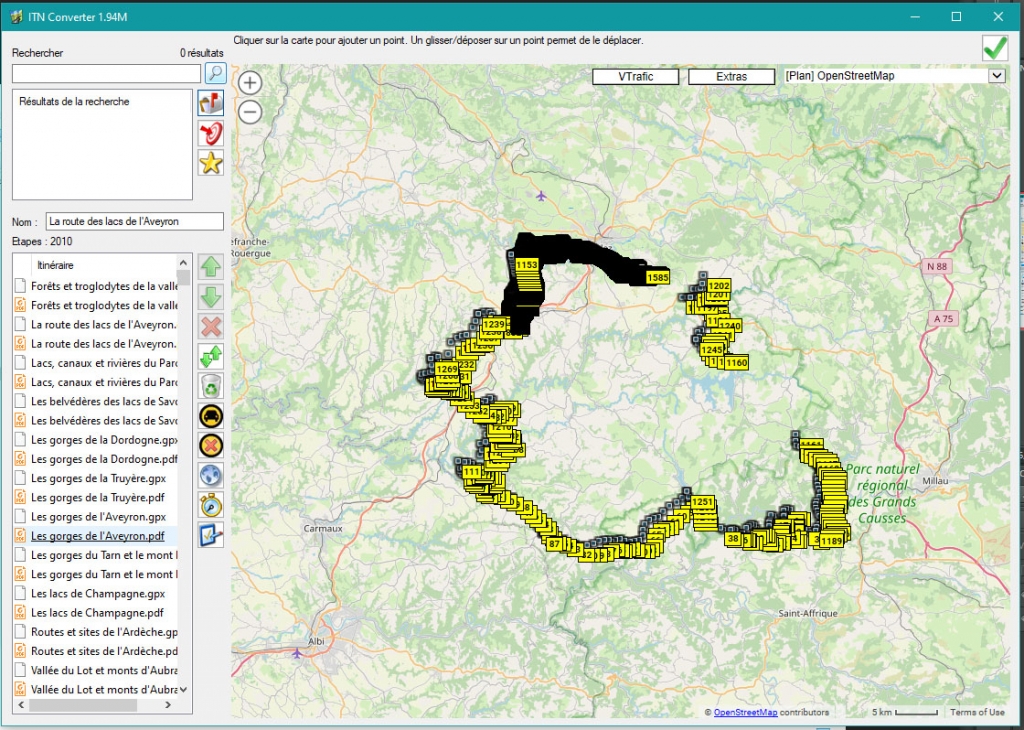
Task: Click the faded red X delete icon
Action: tap(211, 326)
